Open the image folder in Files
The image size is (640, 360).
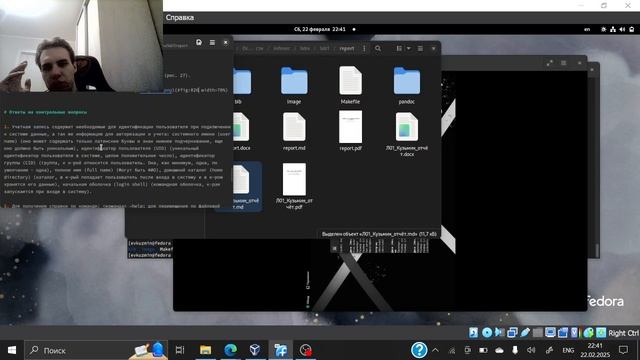294,81
